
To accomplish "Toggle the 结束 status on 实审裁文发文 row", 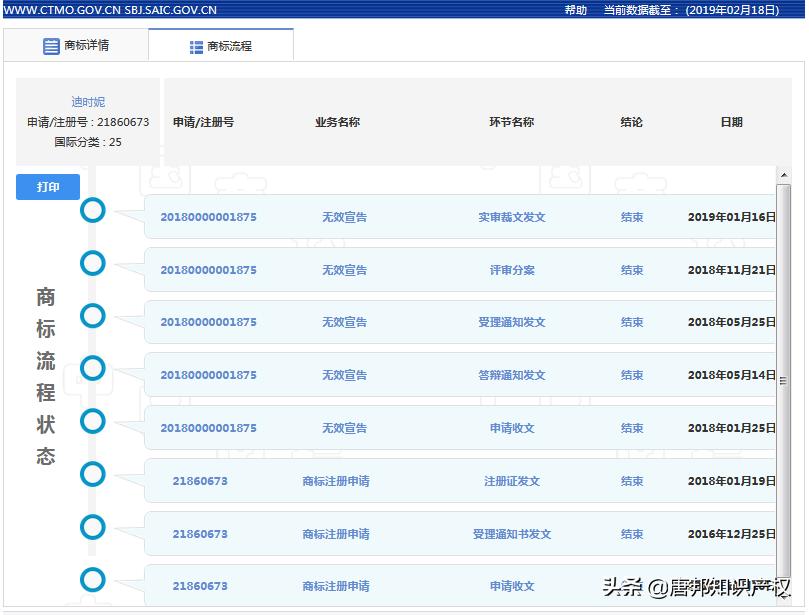I will click(631, 216).
